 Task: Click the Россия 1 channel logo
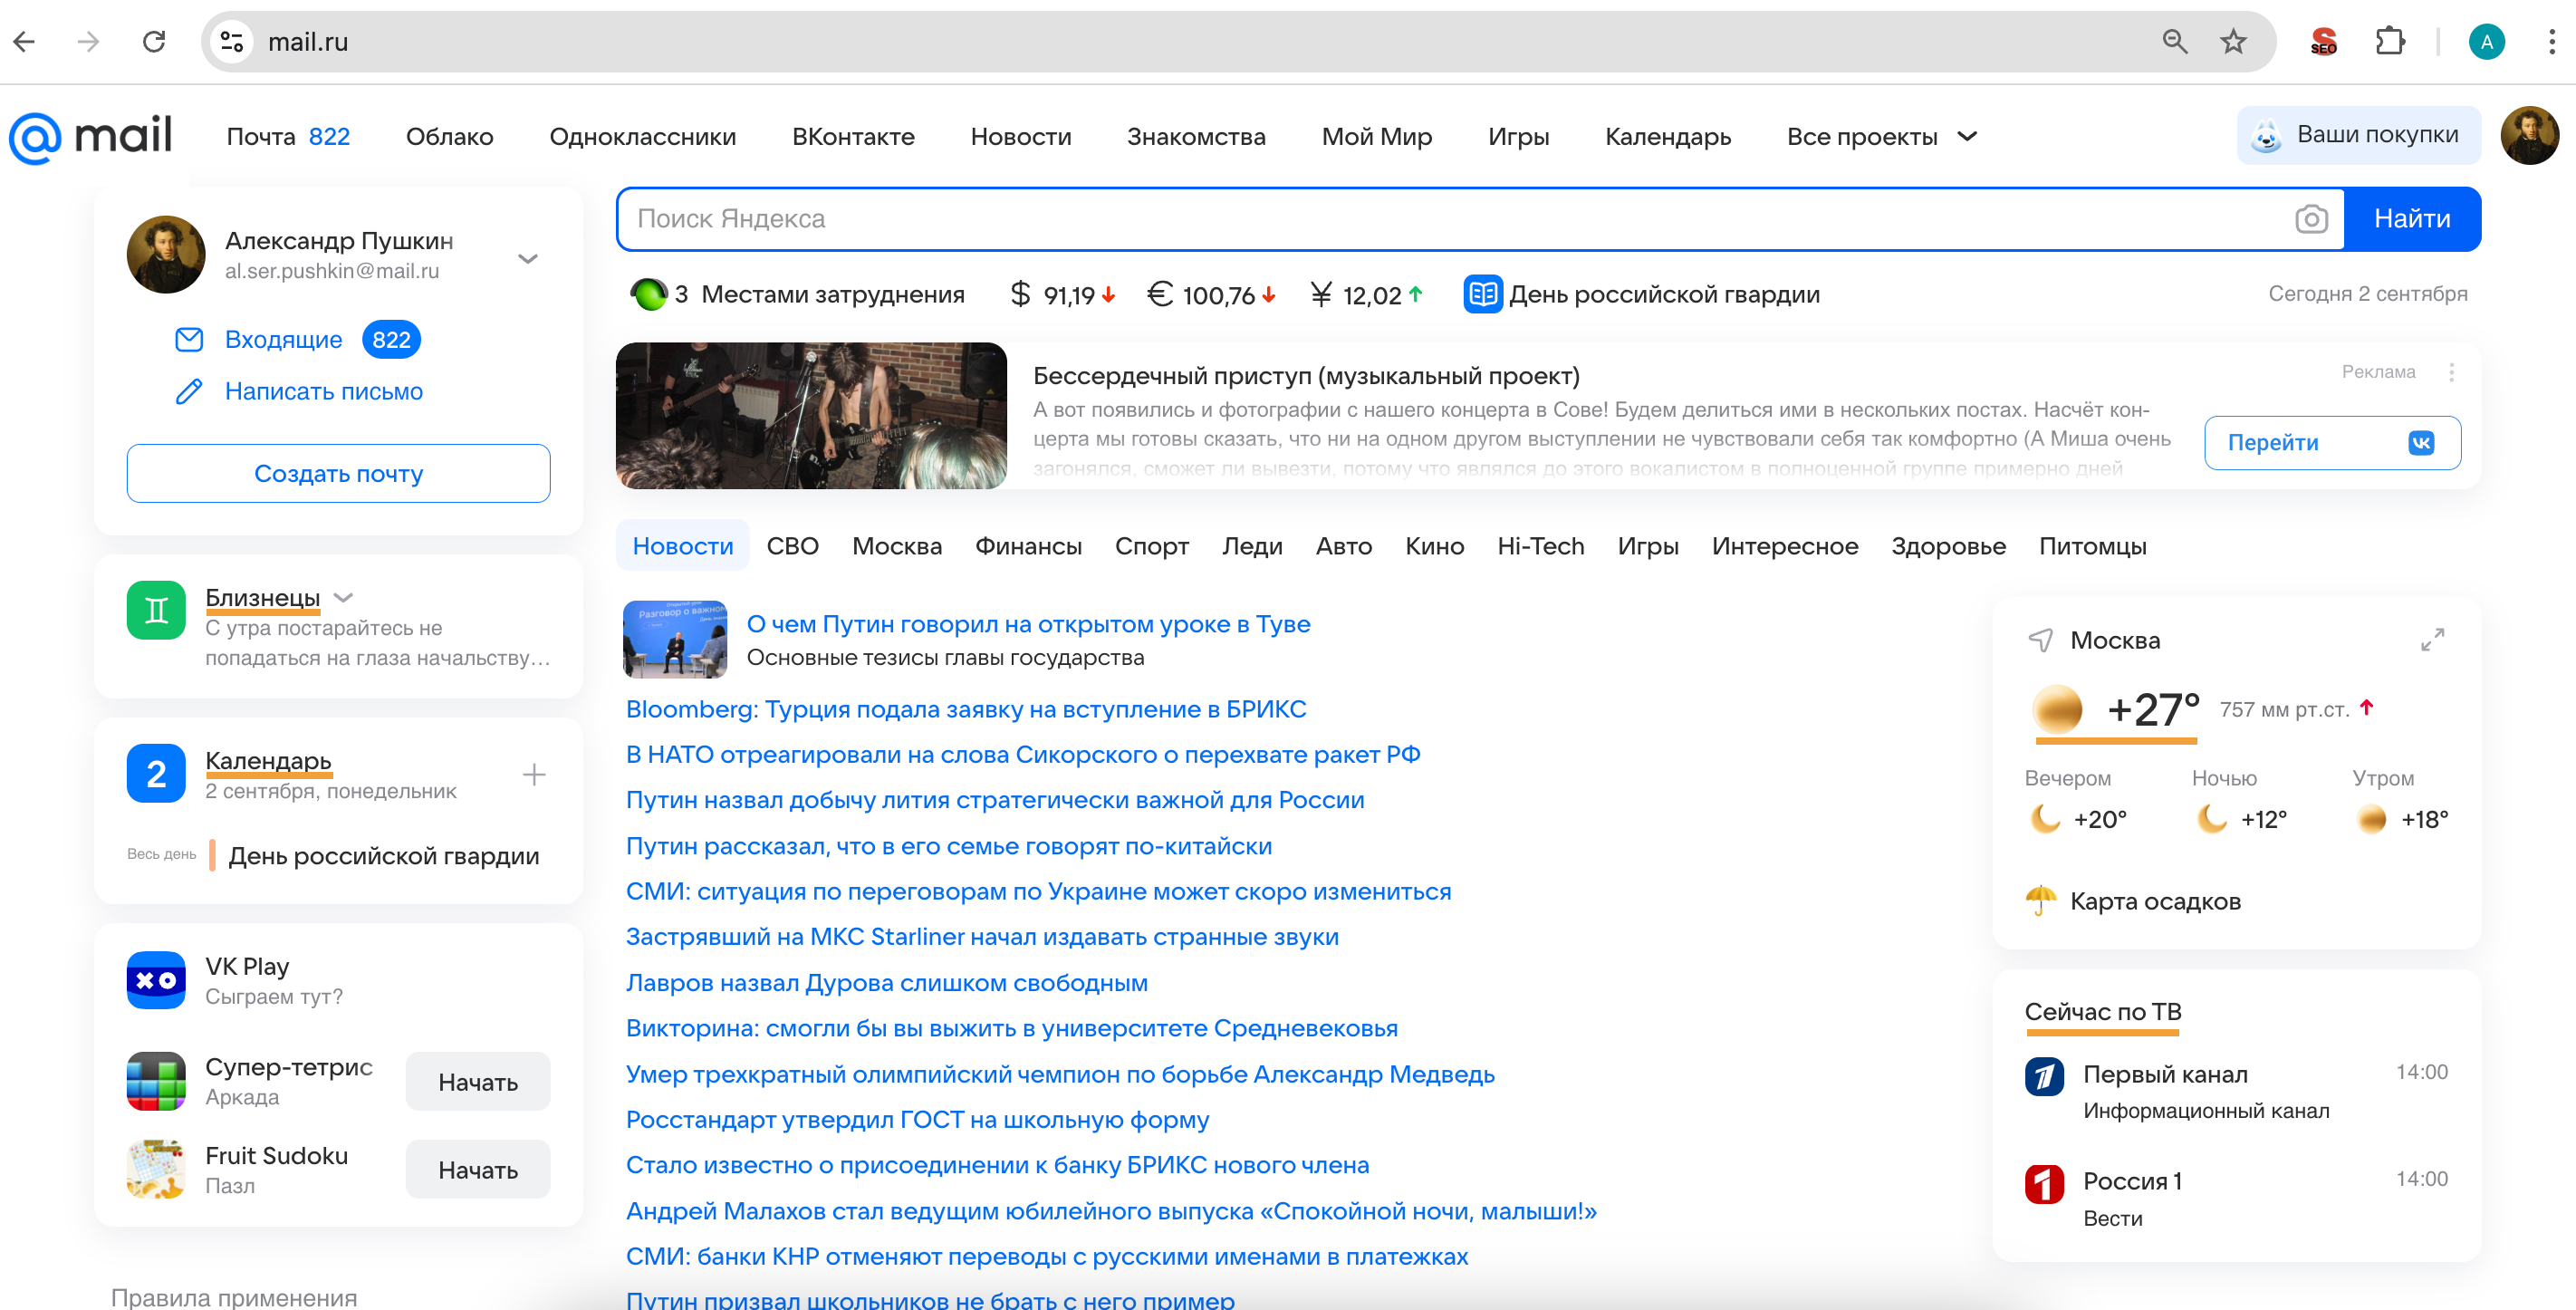2044,1184
